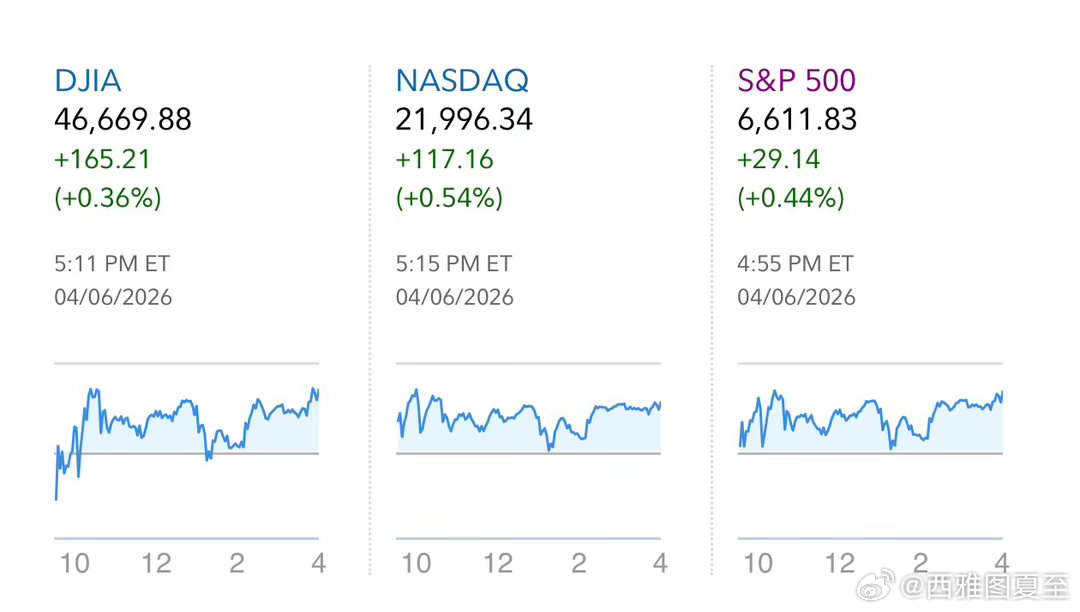The image size is (1080, 612).
Task: Click the NASDAQ (+0.54%) percent change
Action: coord(449,198)
